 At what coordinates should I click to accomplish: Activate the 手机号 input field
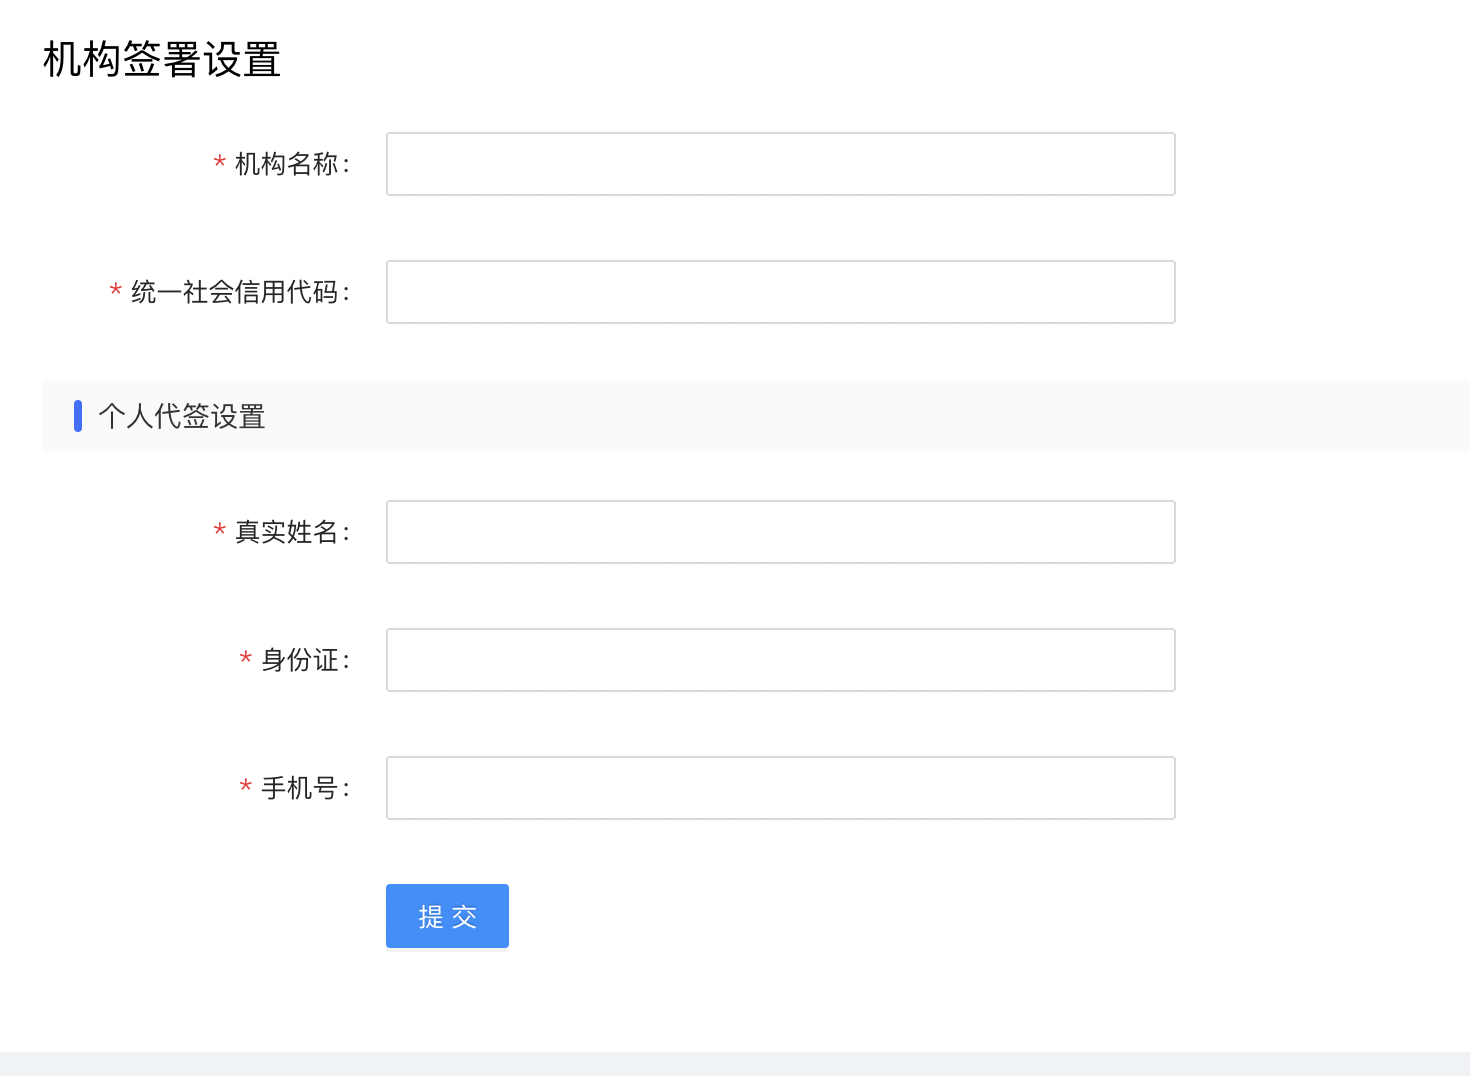tap(780, 788)
